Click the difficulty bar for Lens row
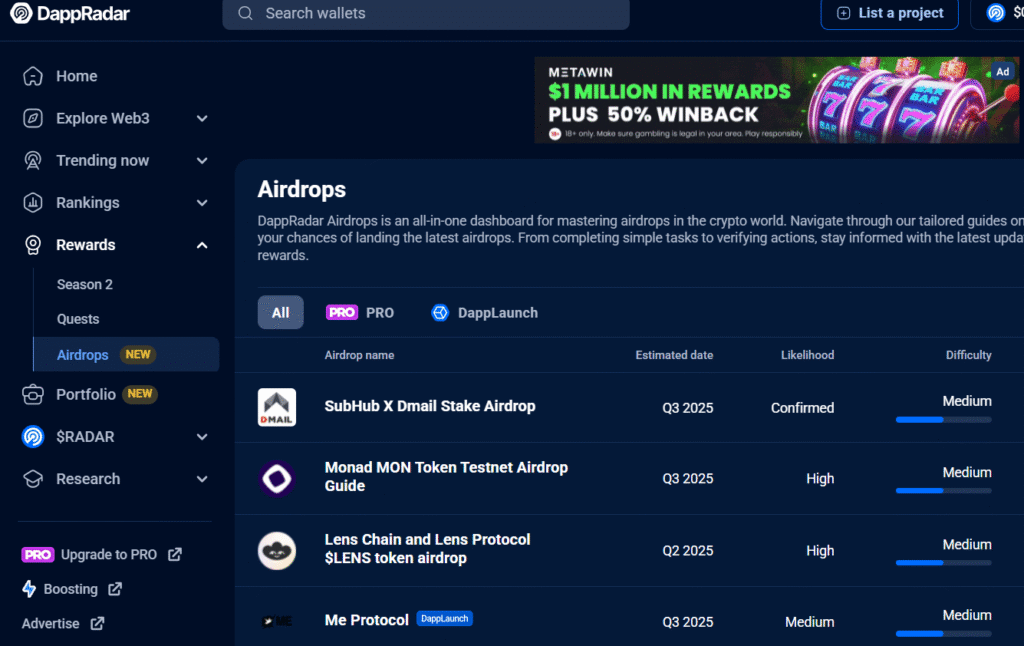The width and height of the screenshot is (1024, 646). click(944, 562)
